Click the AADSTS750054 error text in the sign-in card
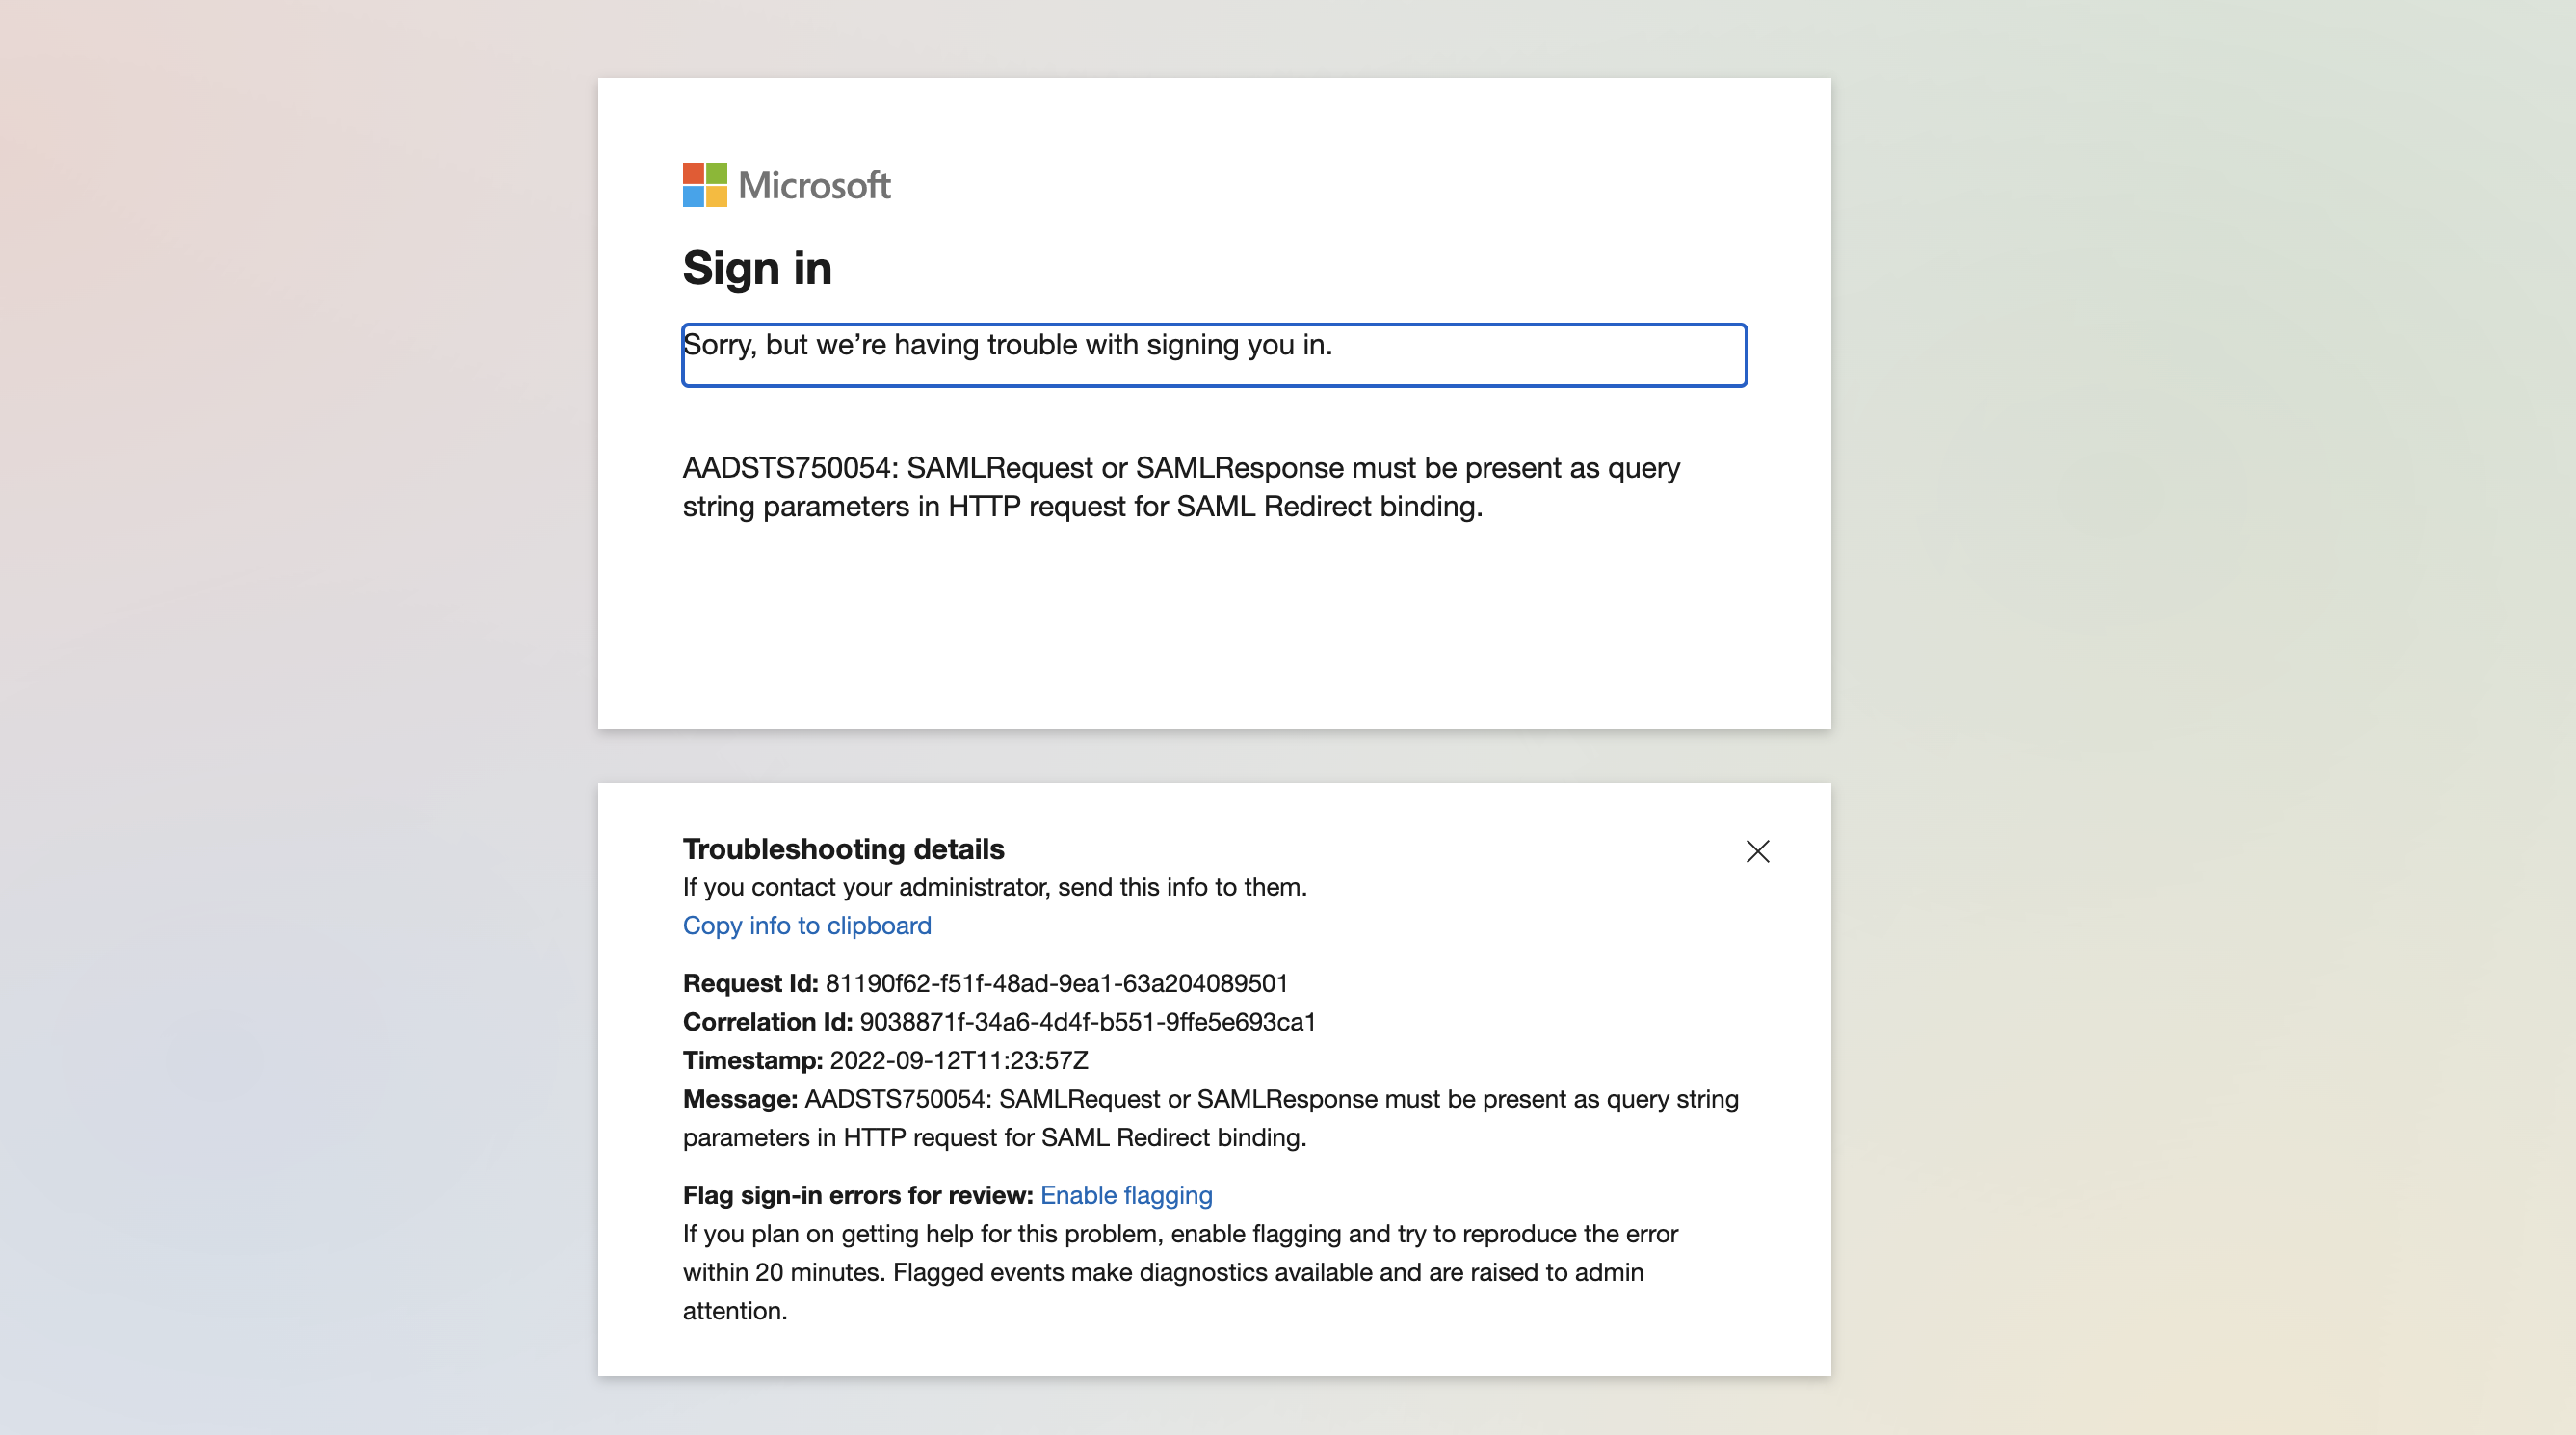The height and width of the screenshot is (1435, 2576). pyautogui.click(x=1180, y=487)
